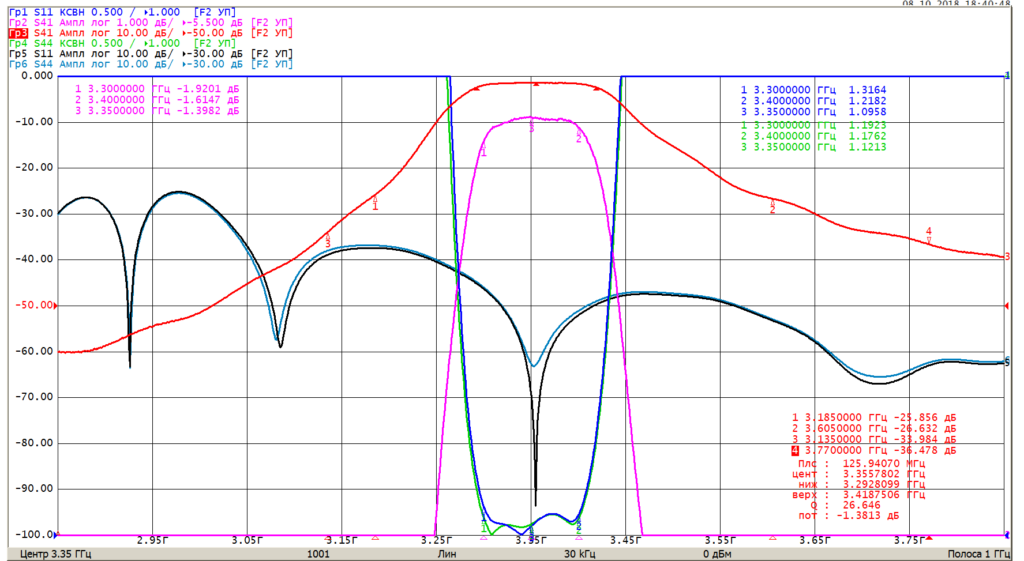
Task: Click red marker 2 near 3.6 GHz on trace
Action: click(773, 206)
